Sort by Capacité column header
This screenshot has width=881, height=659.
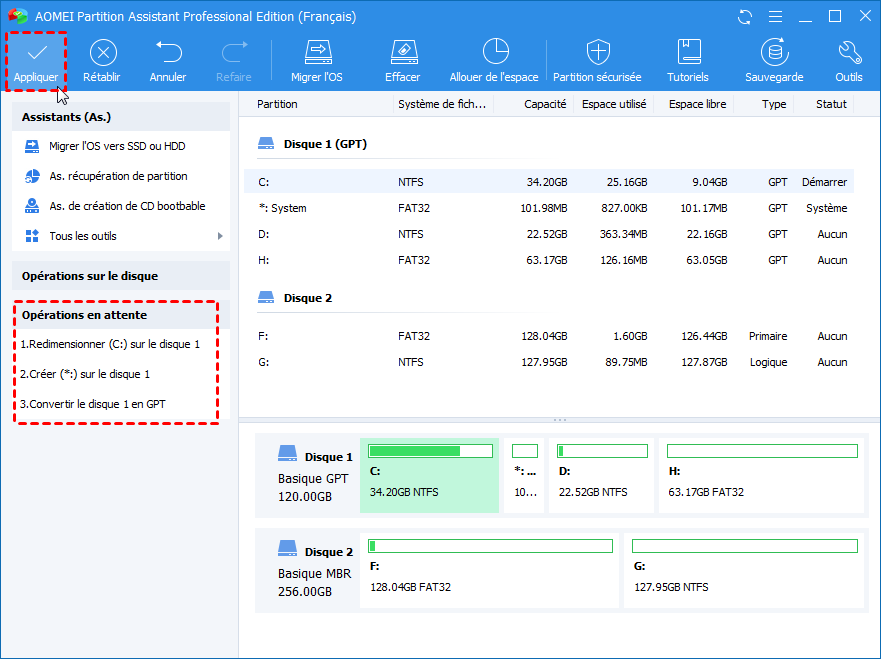coord(545,104)
